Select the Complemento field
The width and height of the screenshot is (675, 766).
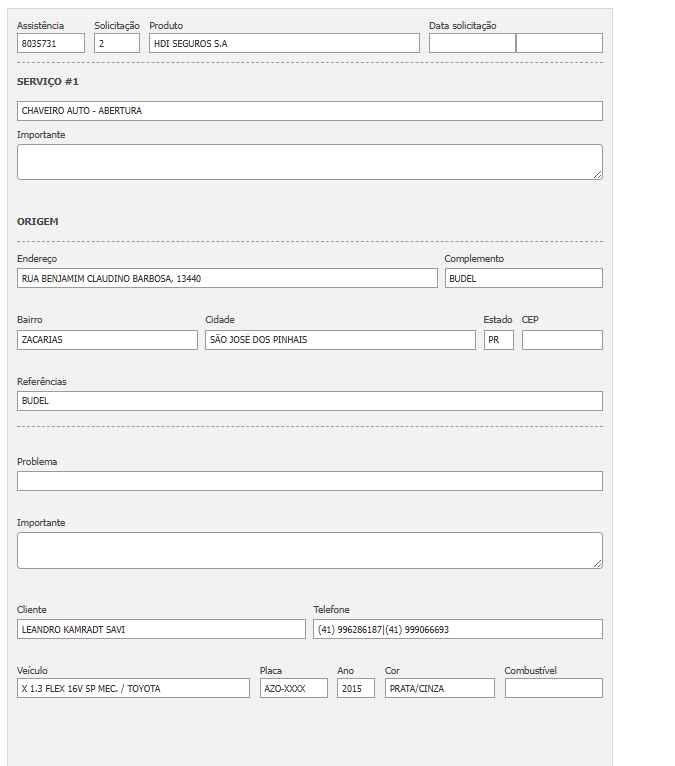point(523,278)
